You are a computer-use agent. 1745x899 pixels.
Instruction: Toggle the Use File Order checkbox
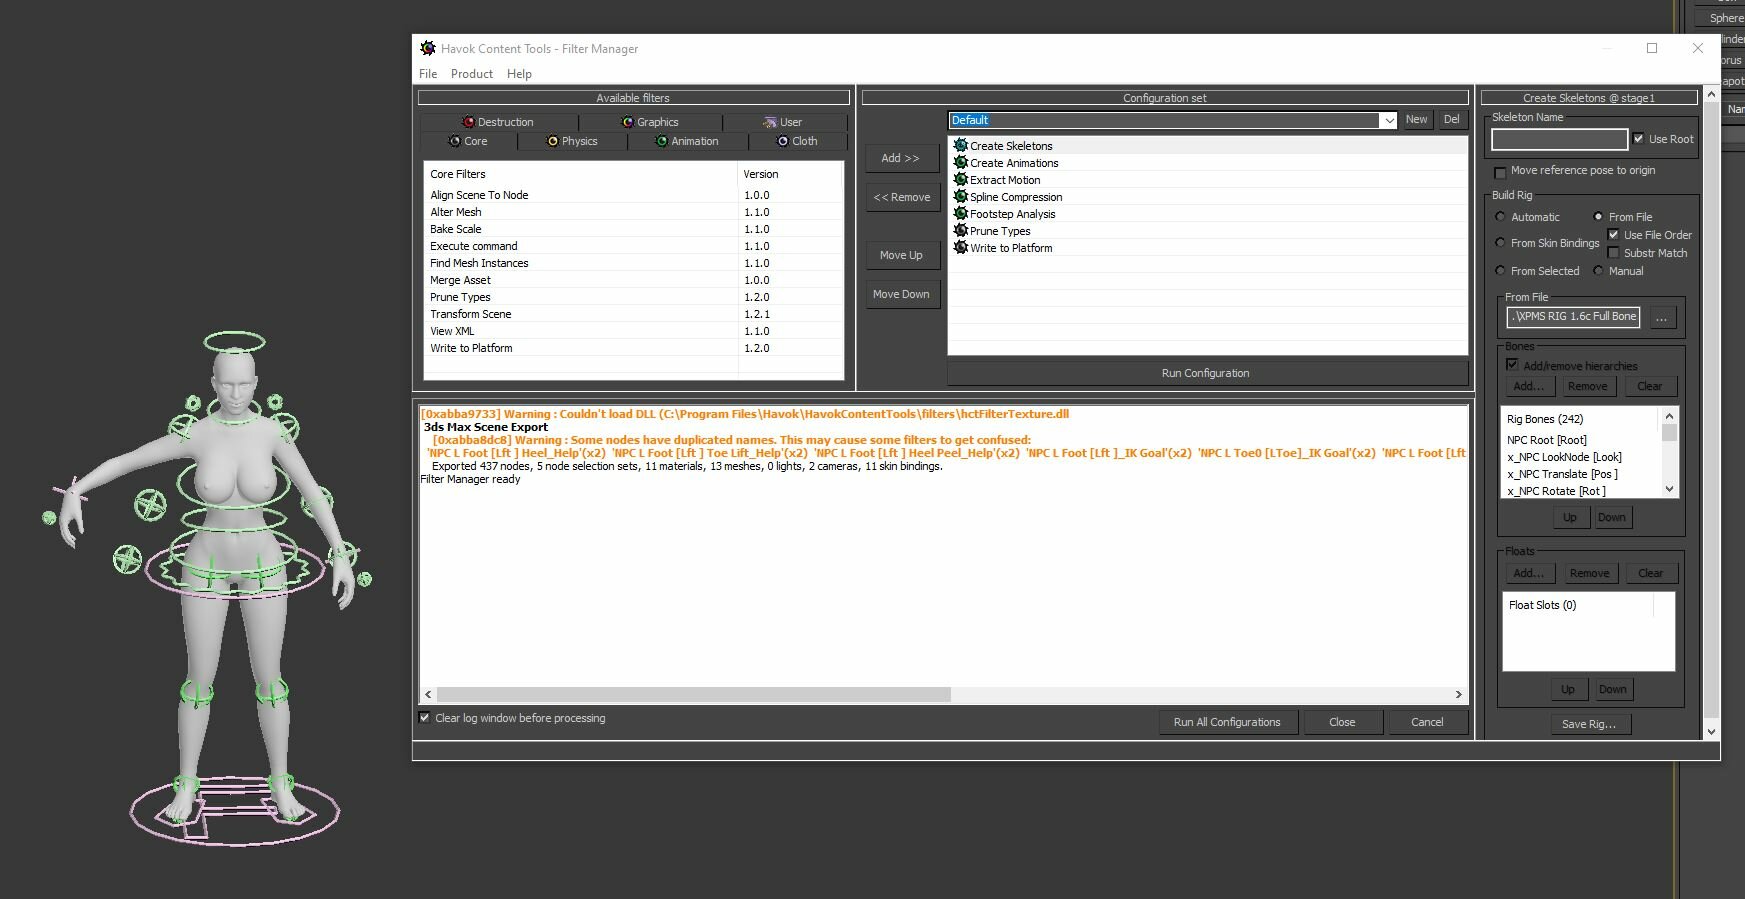click(x=1613, y=235)
